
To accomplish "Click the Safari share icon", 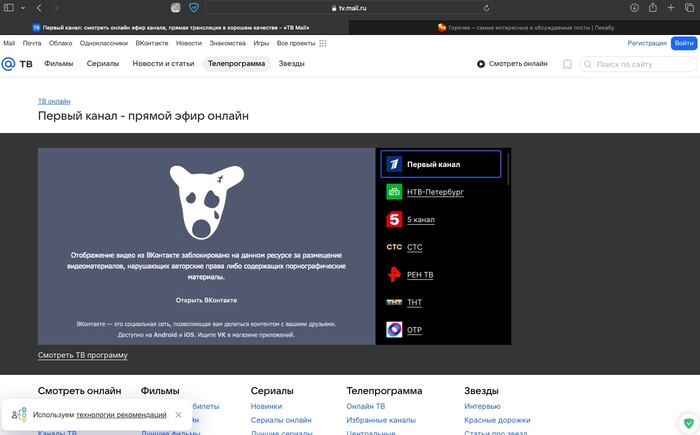I will point(654,8).
